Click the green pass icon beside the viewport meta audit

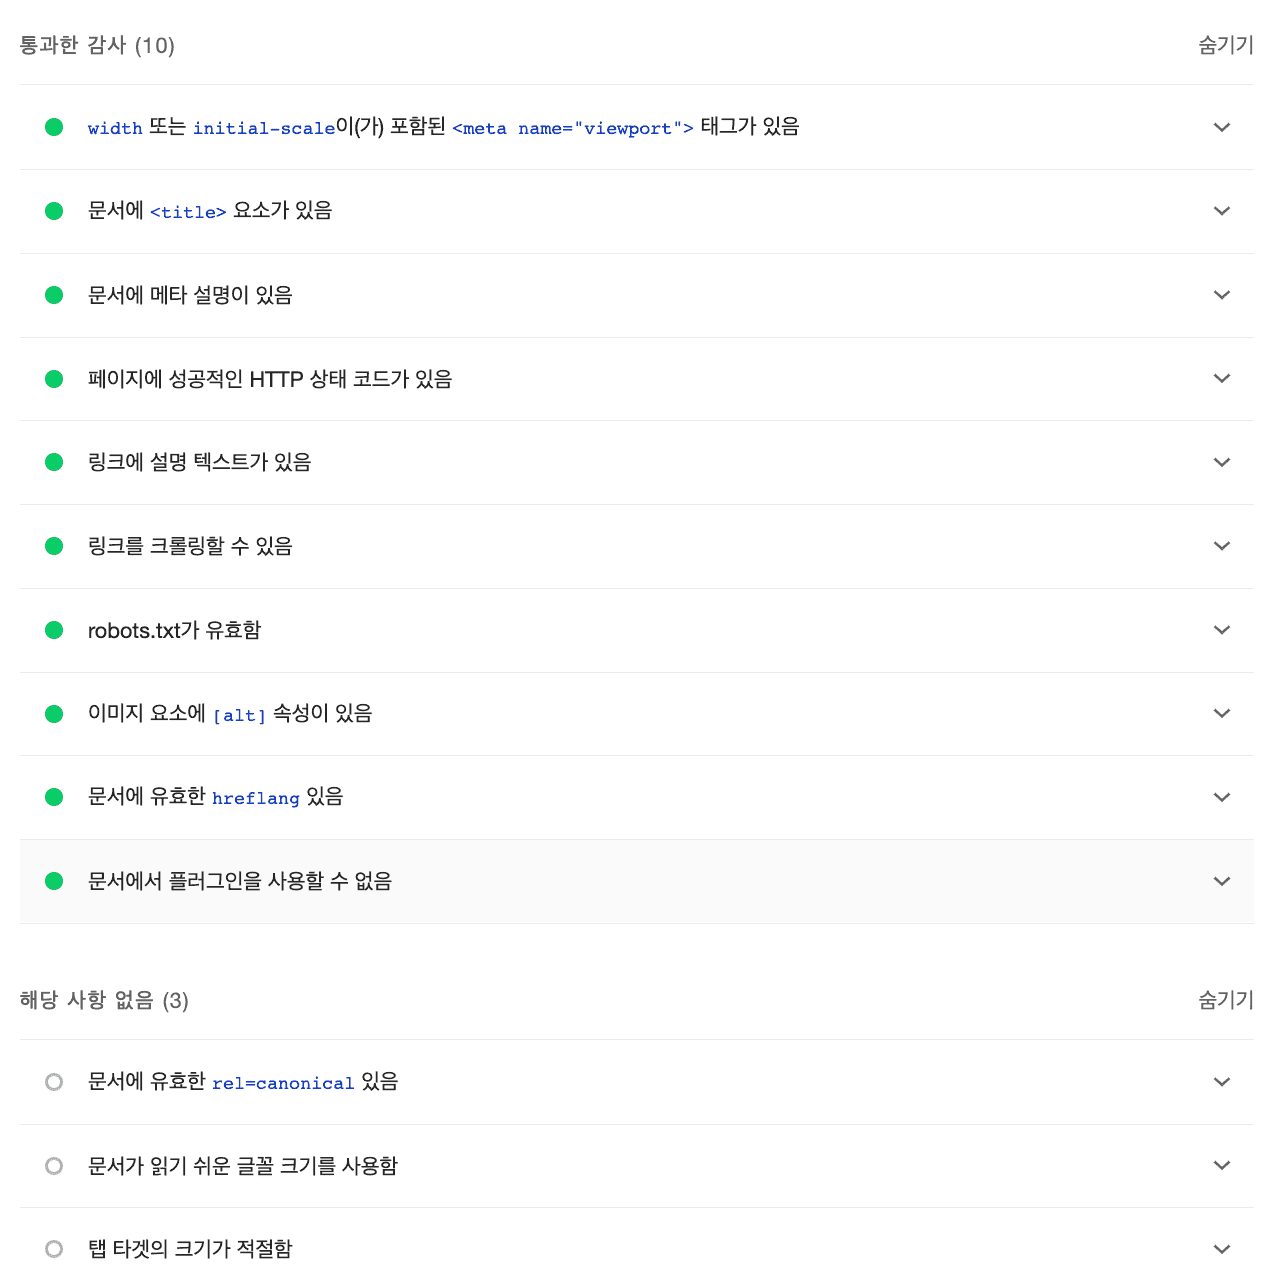(x=54, y=127)
